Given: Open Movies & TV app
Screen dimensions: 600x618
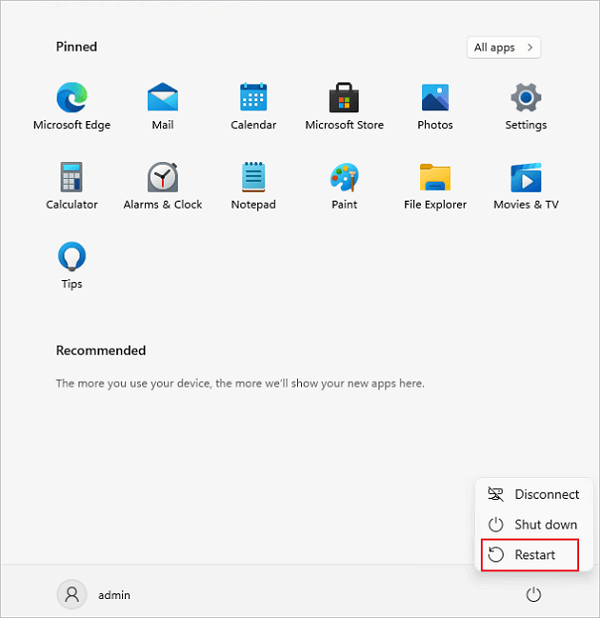Looking at the screenshot, I should point(526,178).
